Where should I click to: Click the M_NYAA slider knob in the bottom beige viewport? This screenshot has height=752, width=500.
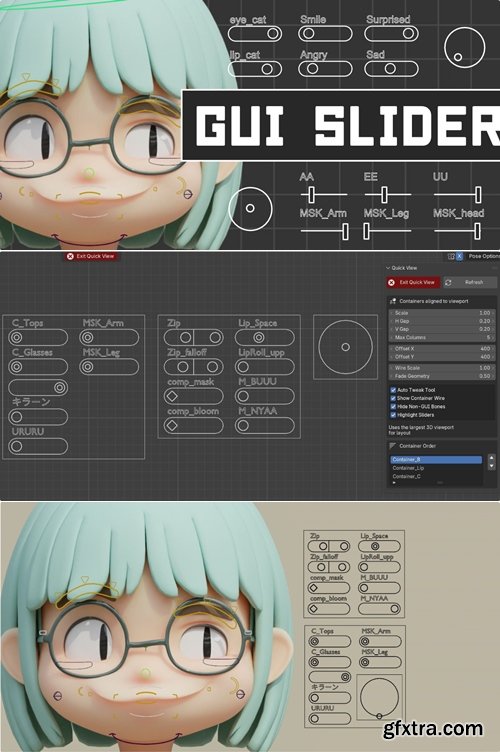point(394,609)
